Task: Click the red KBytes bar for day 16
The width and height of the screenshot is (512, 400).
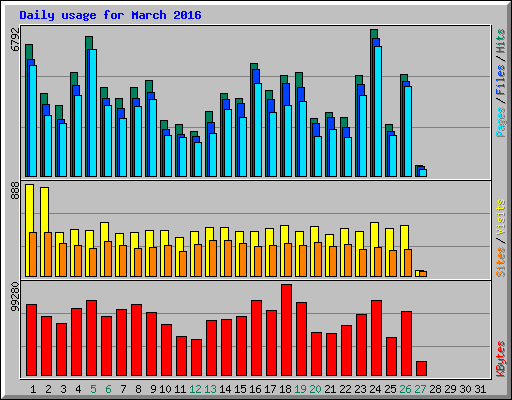Action: click(x=256, y=338)
